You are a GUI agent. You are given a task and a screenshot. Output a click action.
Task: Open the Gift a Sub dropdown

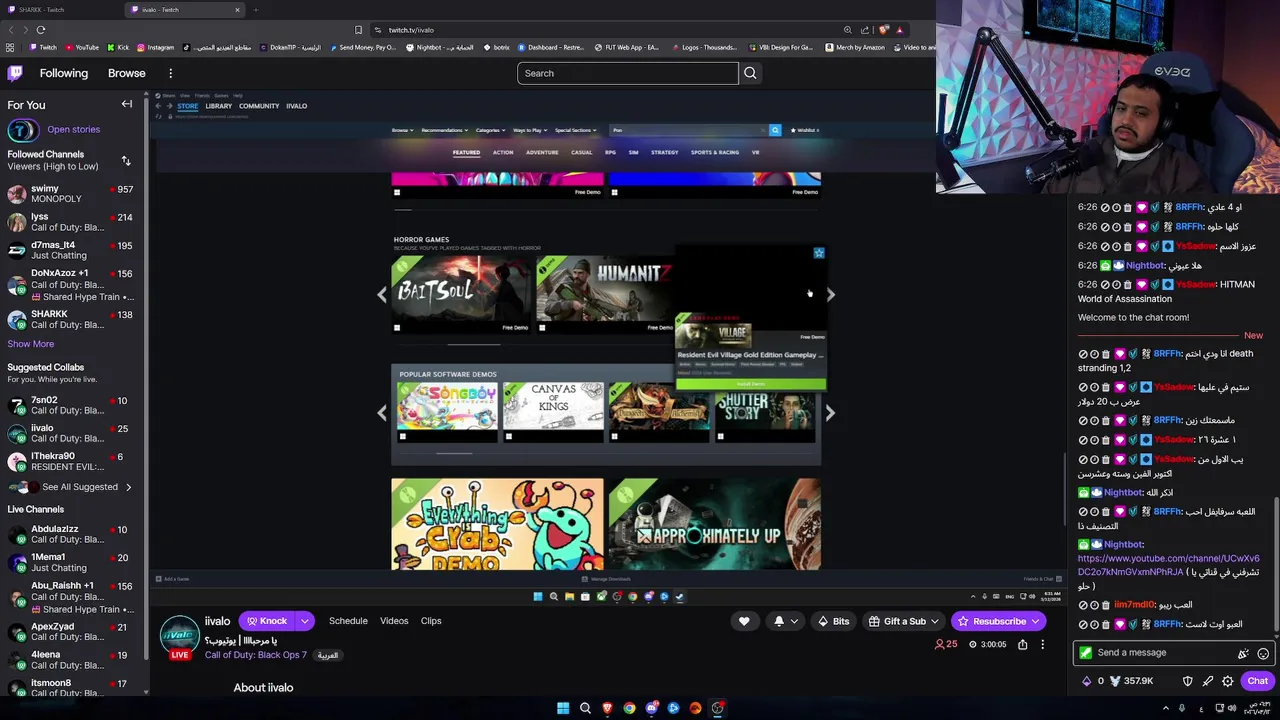coord(935,621)
